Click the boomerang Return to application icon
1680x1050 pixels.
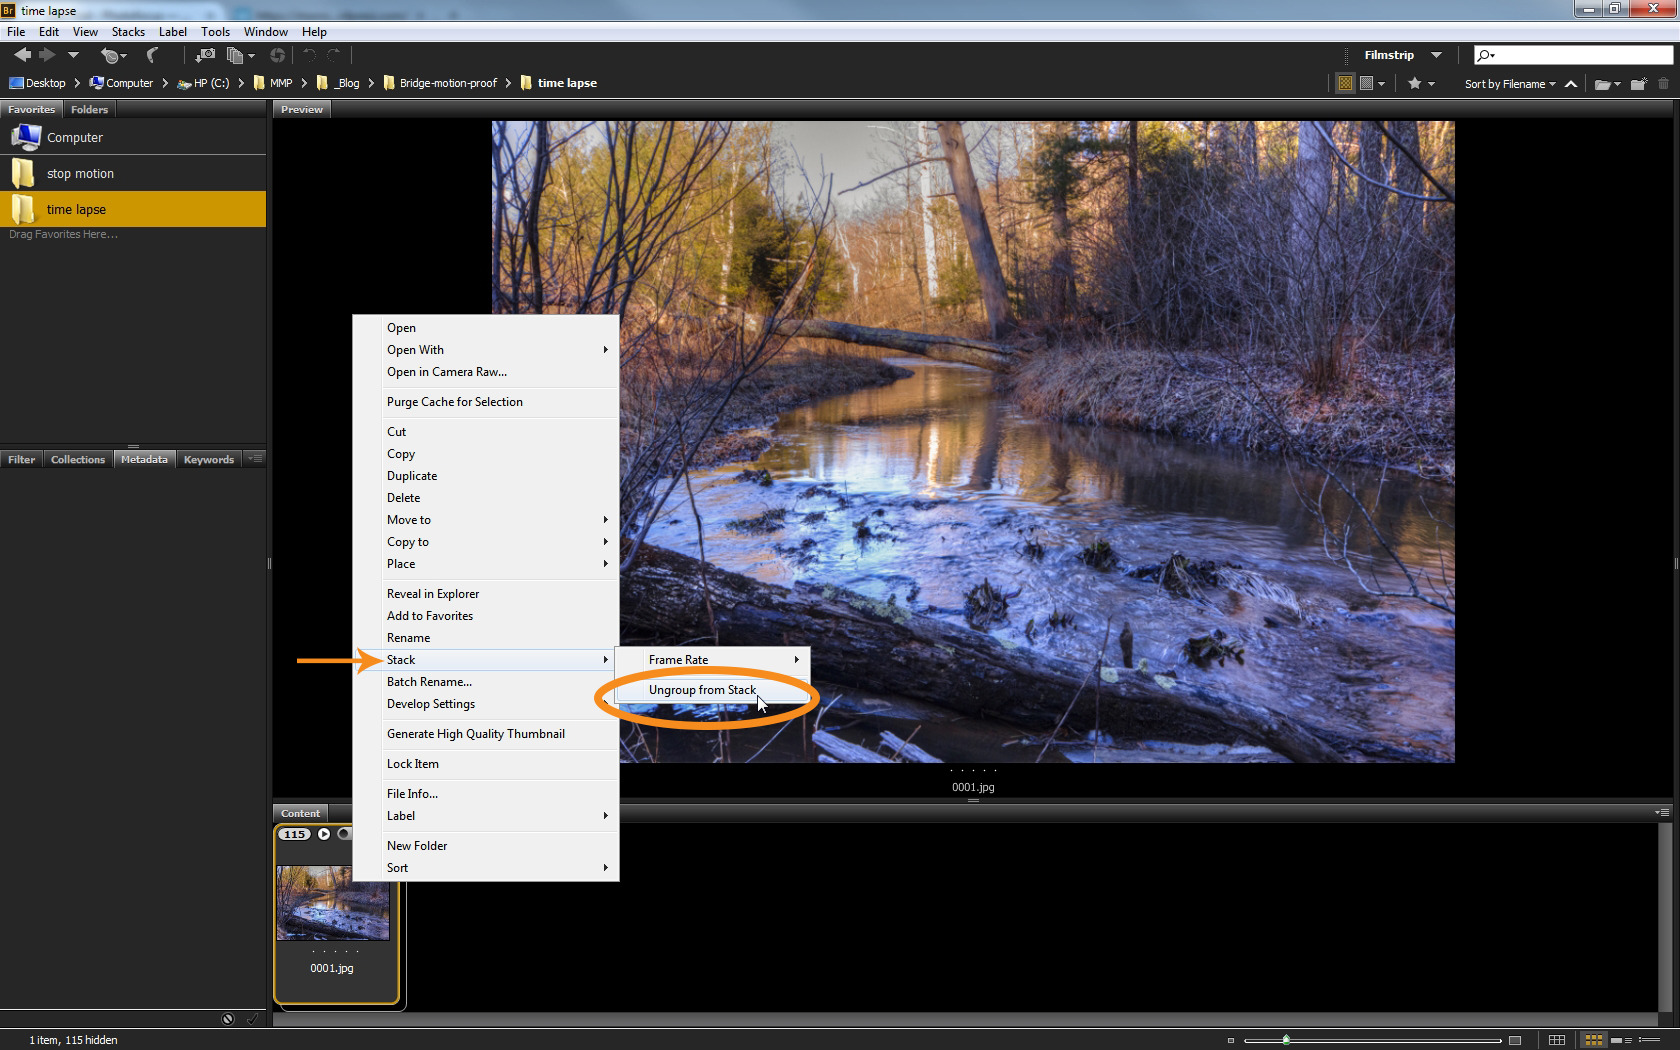152,55
